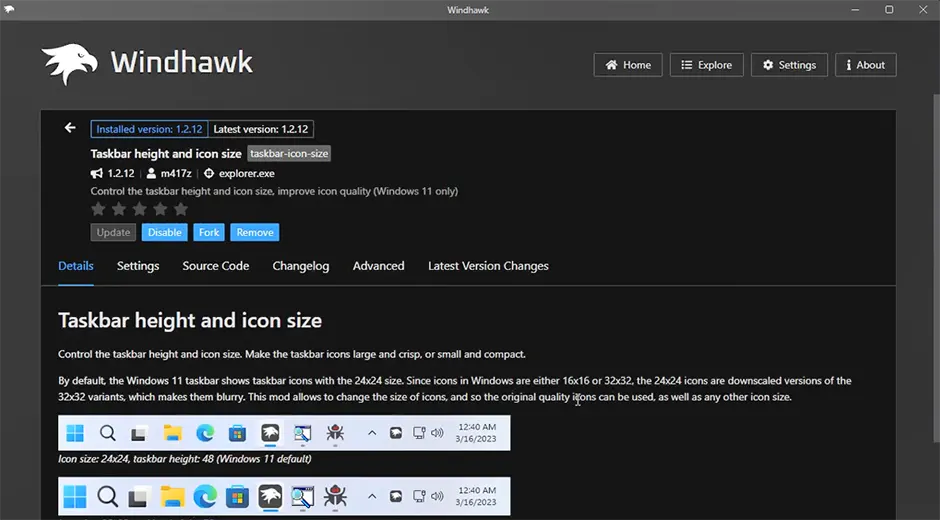Open the Advanced tab
940x520 pixels.
378,266
